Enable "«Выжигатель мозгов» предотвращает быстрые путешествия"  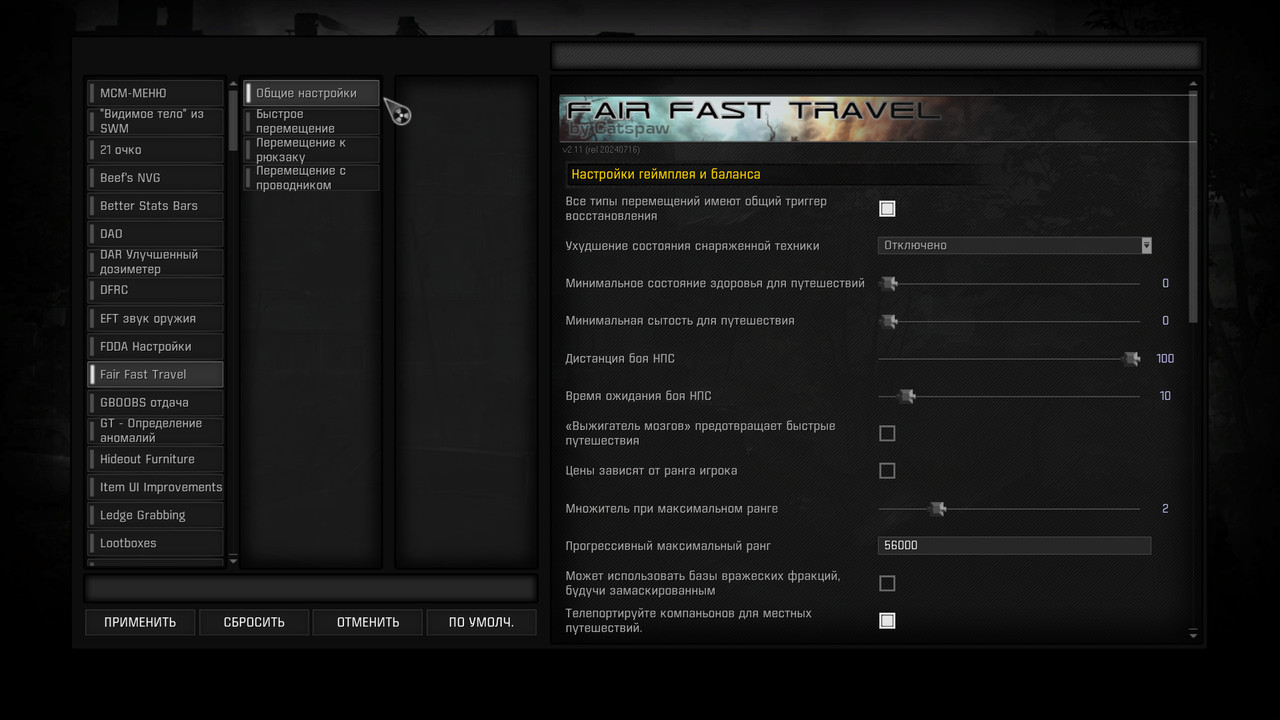[x=887, y=433]
